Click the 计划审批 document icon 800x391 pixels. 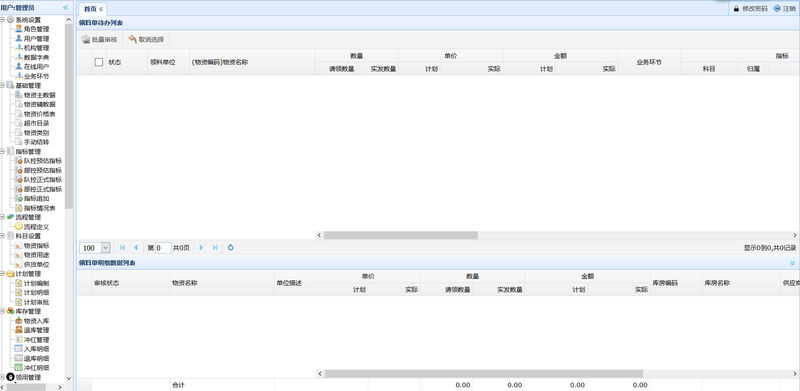pos(19,302)
